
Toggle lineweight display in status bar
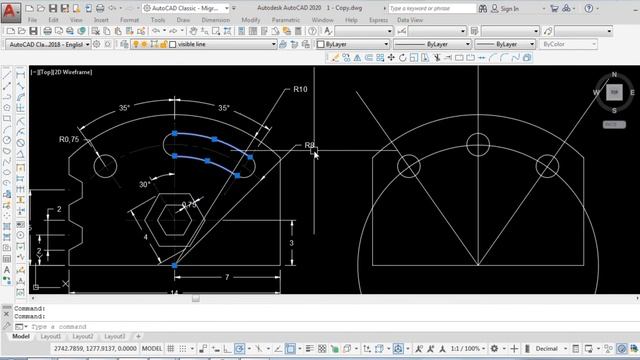(x=310, y=349)
